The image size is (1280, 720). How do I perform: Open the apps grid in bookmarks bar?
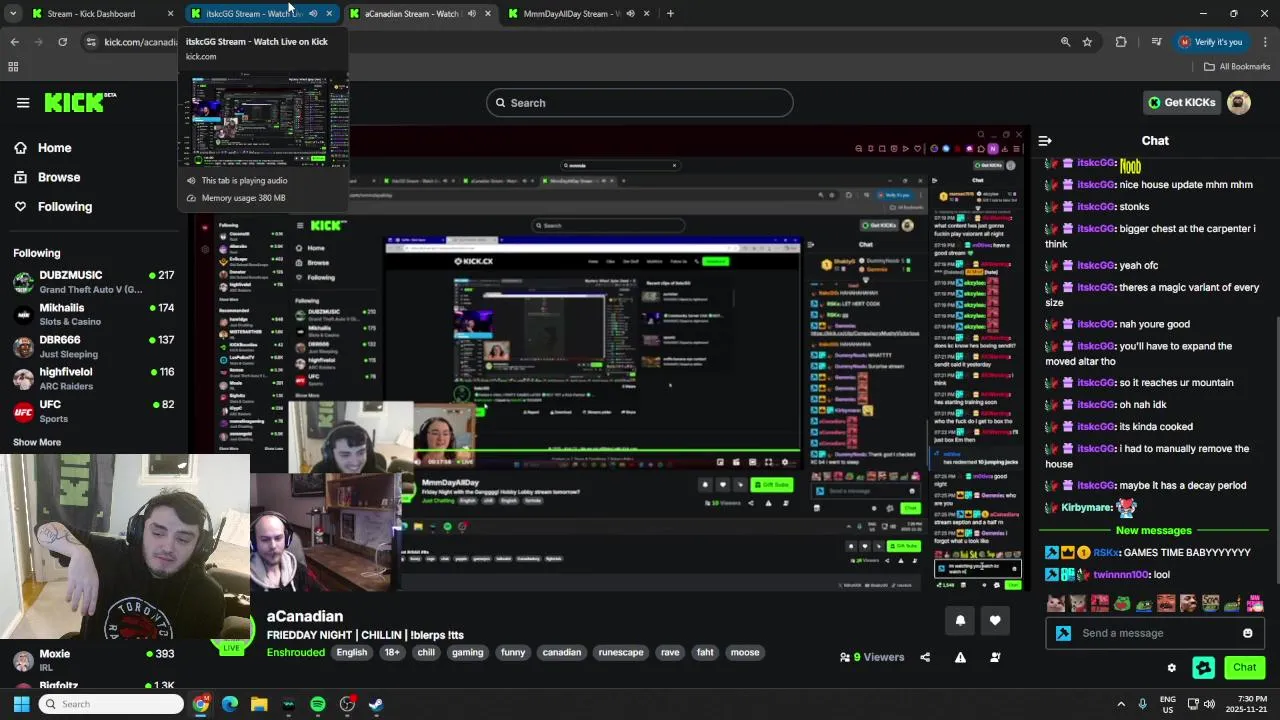pyautogui.click(x=13, y=67)
